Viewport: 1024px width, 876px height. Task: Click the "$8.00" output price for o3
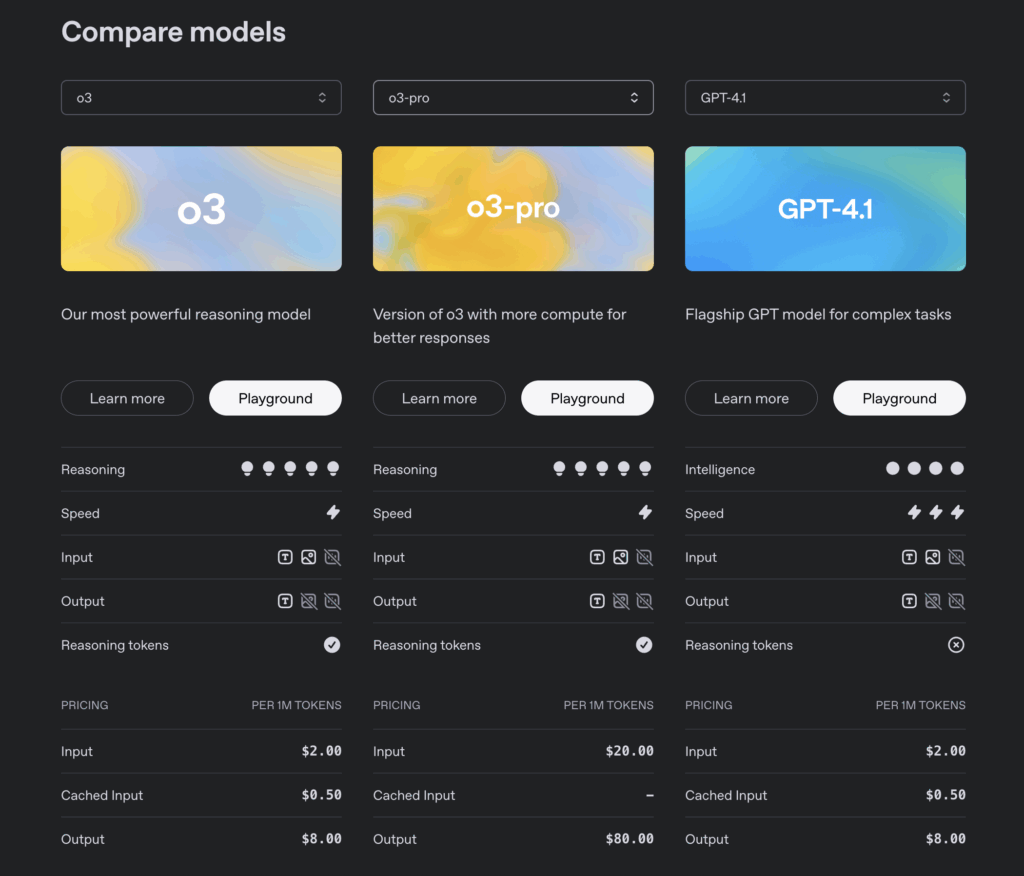321,839
